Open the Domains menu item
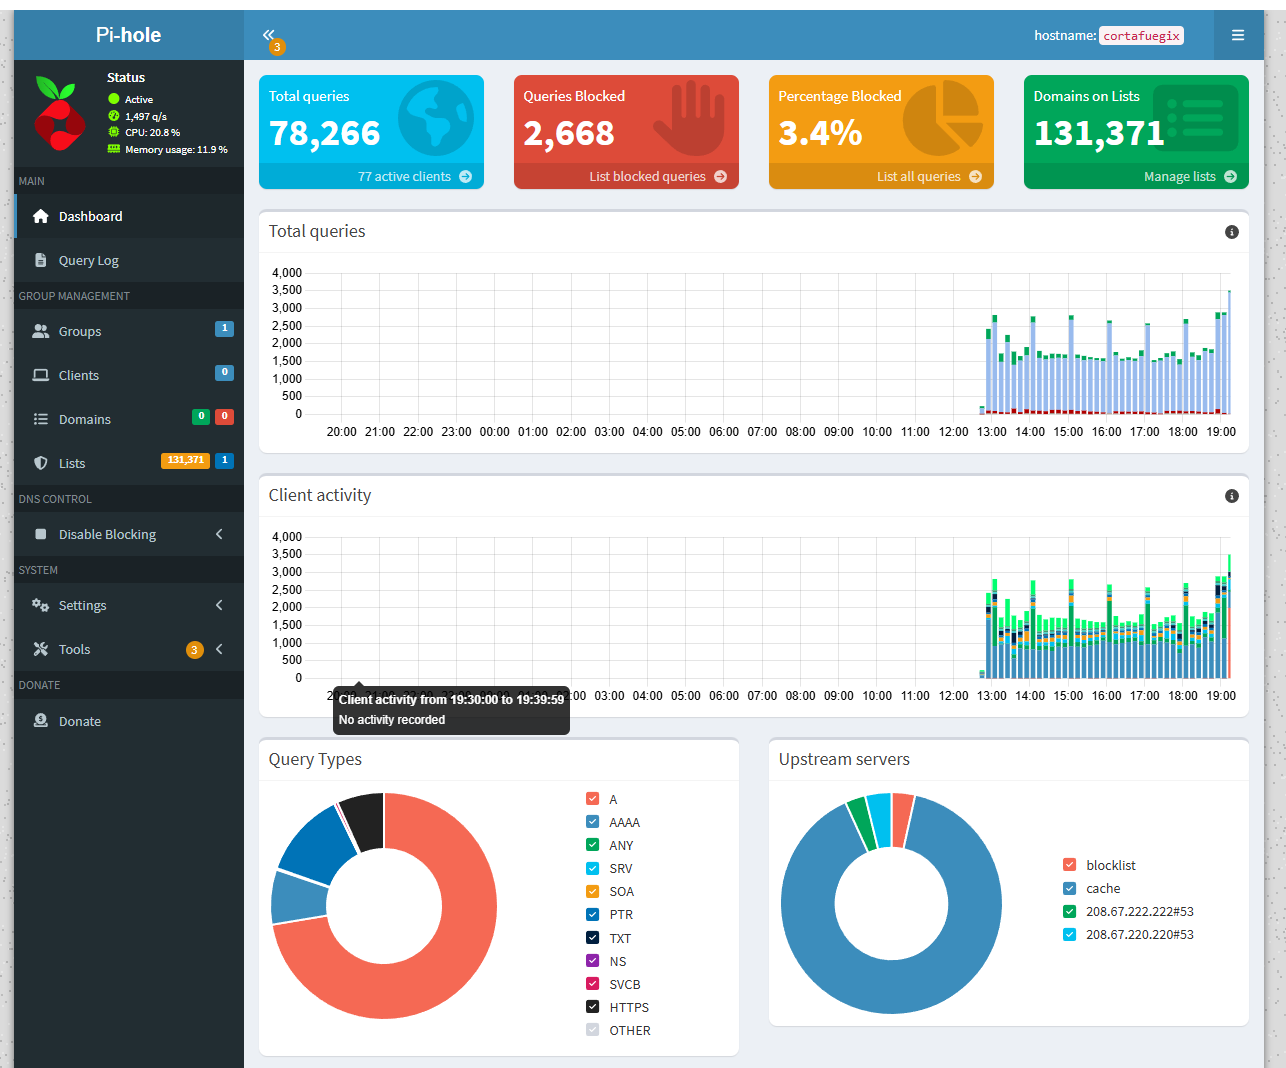The width and height of the screenshot is (1286, 1068). [129, 419]
